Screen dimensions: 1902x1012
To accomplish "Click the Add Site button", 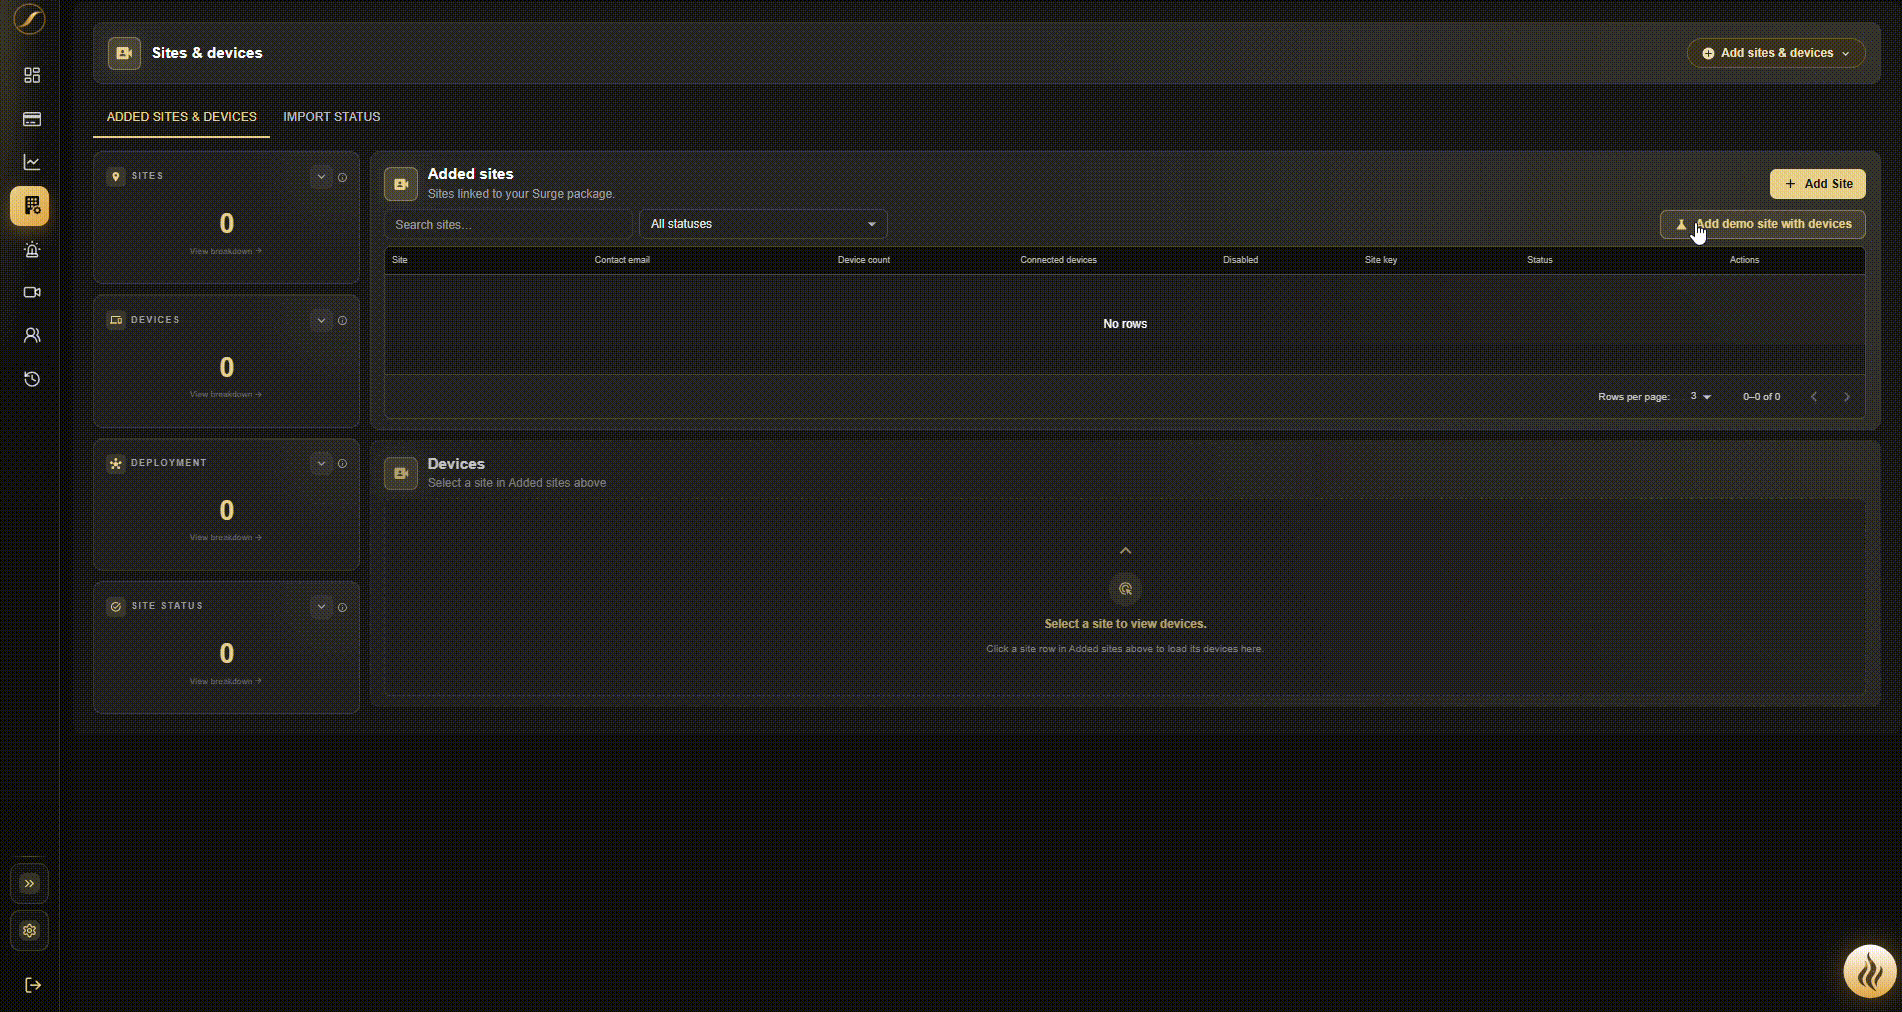I will (x=1817, y=184).
